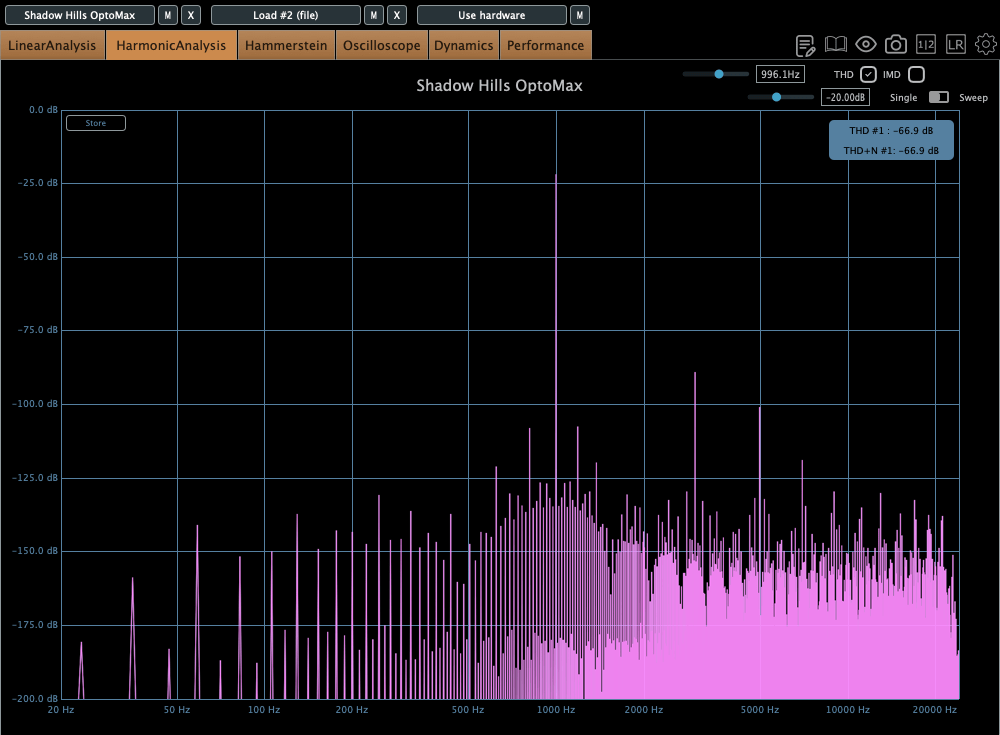Screen dimensions: 1000x735
Task: Remove the Shadow Hills OptoMax slot
Action: tap(192, 15)
